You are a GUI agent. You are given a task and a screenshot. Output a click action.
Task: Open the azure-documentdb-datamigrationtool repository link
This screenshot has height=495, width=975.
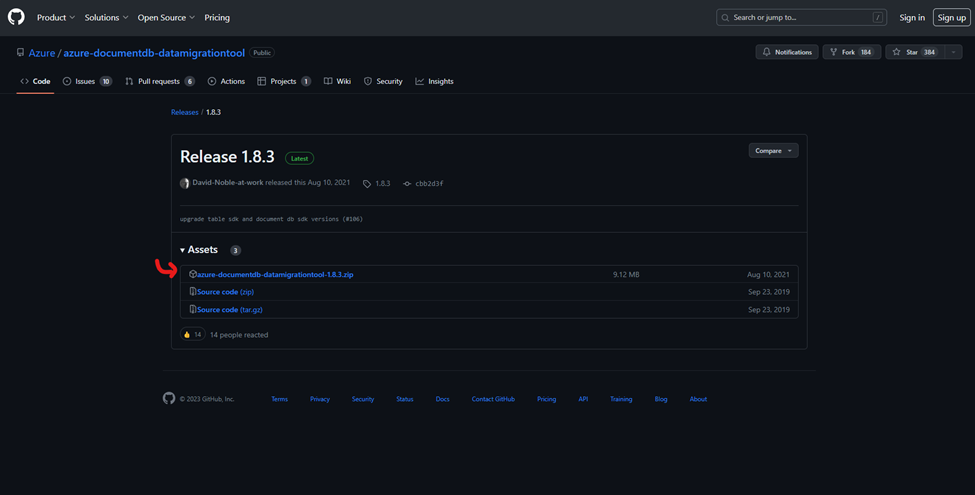click(154, 53)
